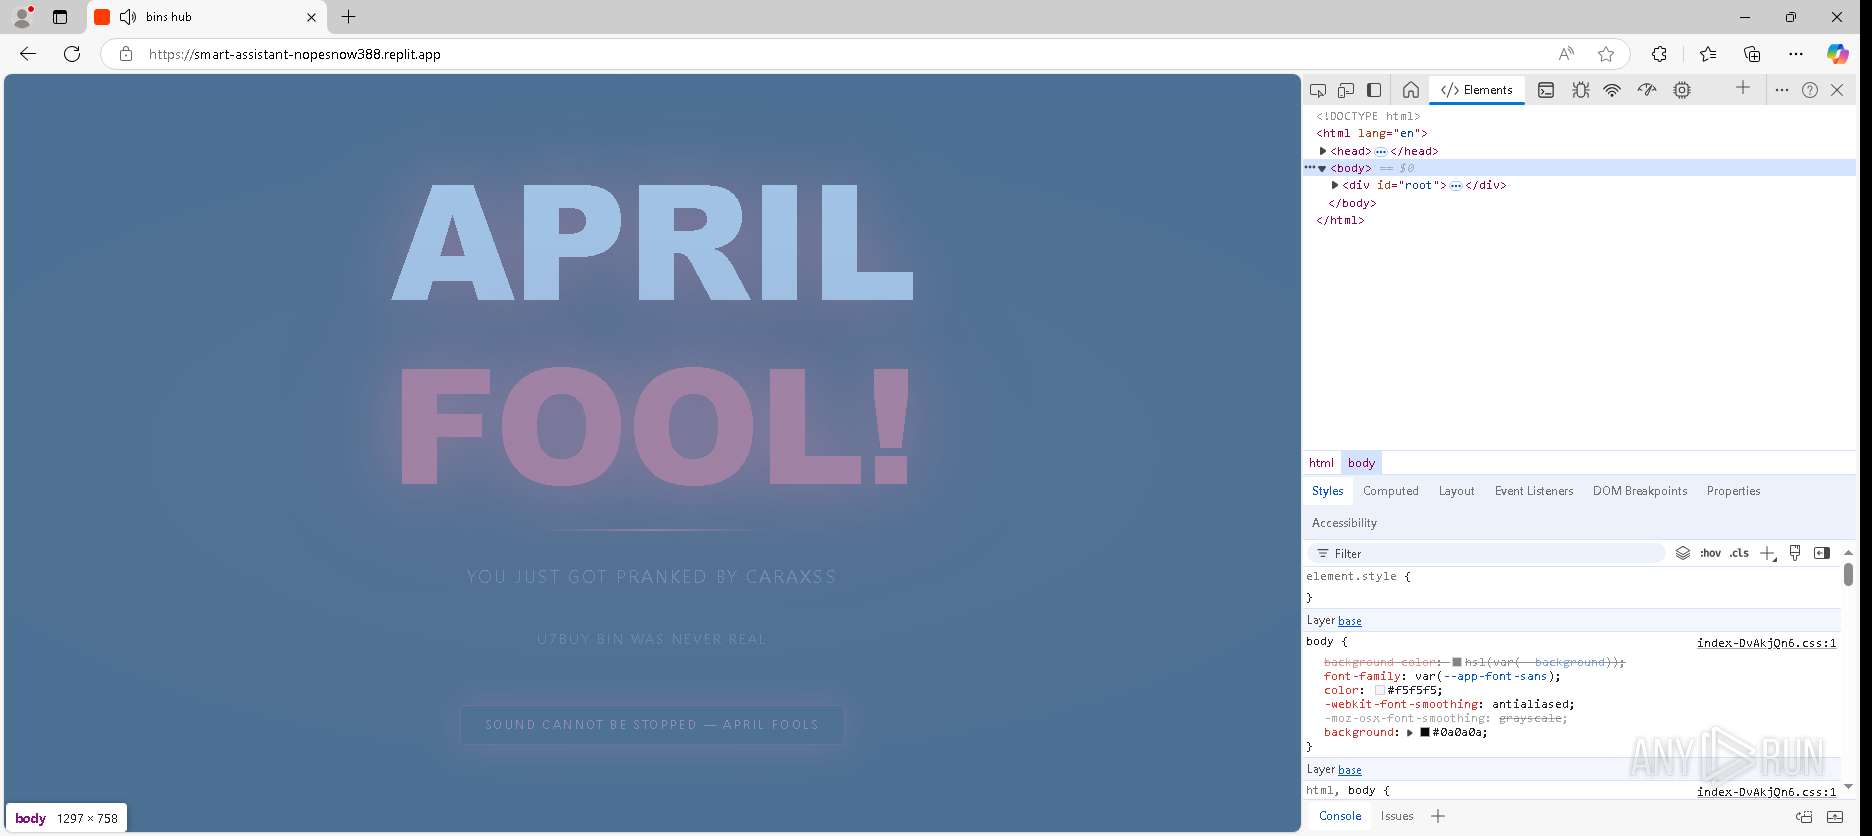Open the Event Listeners tab
The width and height of the screenshot is (1872, 836).
pyautogui.click(x=1534, y=491)
